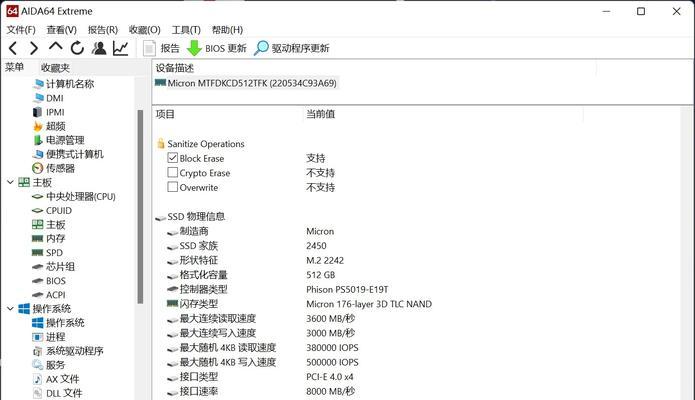Select the 系统驱动程序 tree item
Screen dimensions: 695x400
coord(74,351)
